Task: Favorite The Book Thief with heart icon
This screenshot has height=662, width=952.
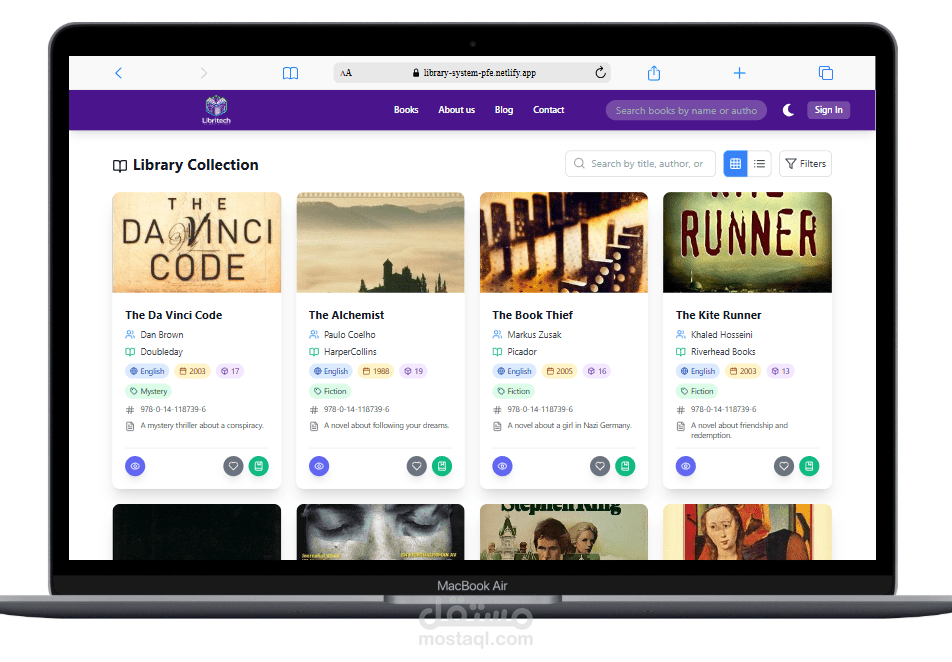Action: (600, 466)
